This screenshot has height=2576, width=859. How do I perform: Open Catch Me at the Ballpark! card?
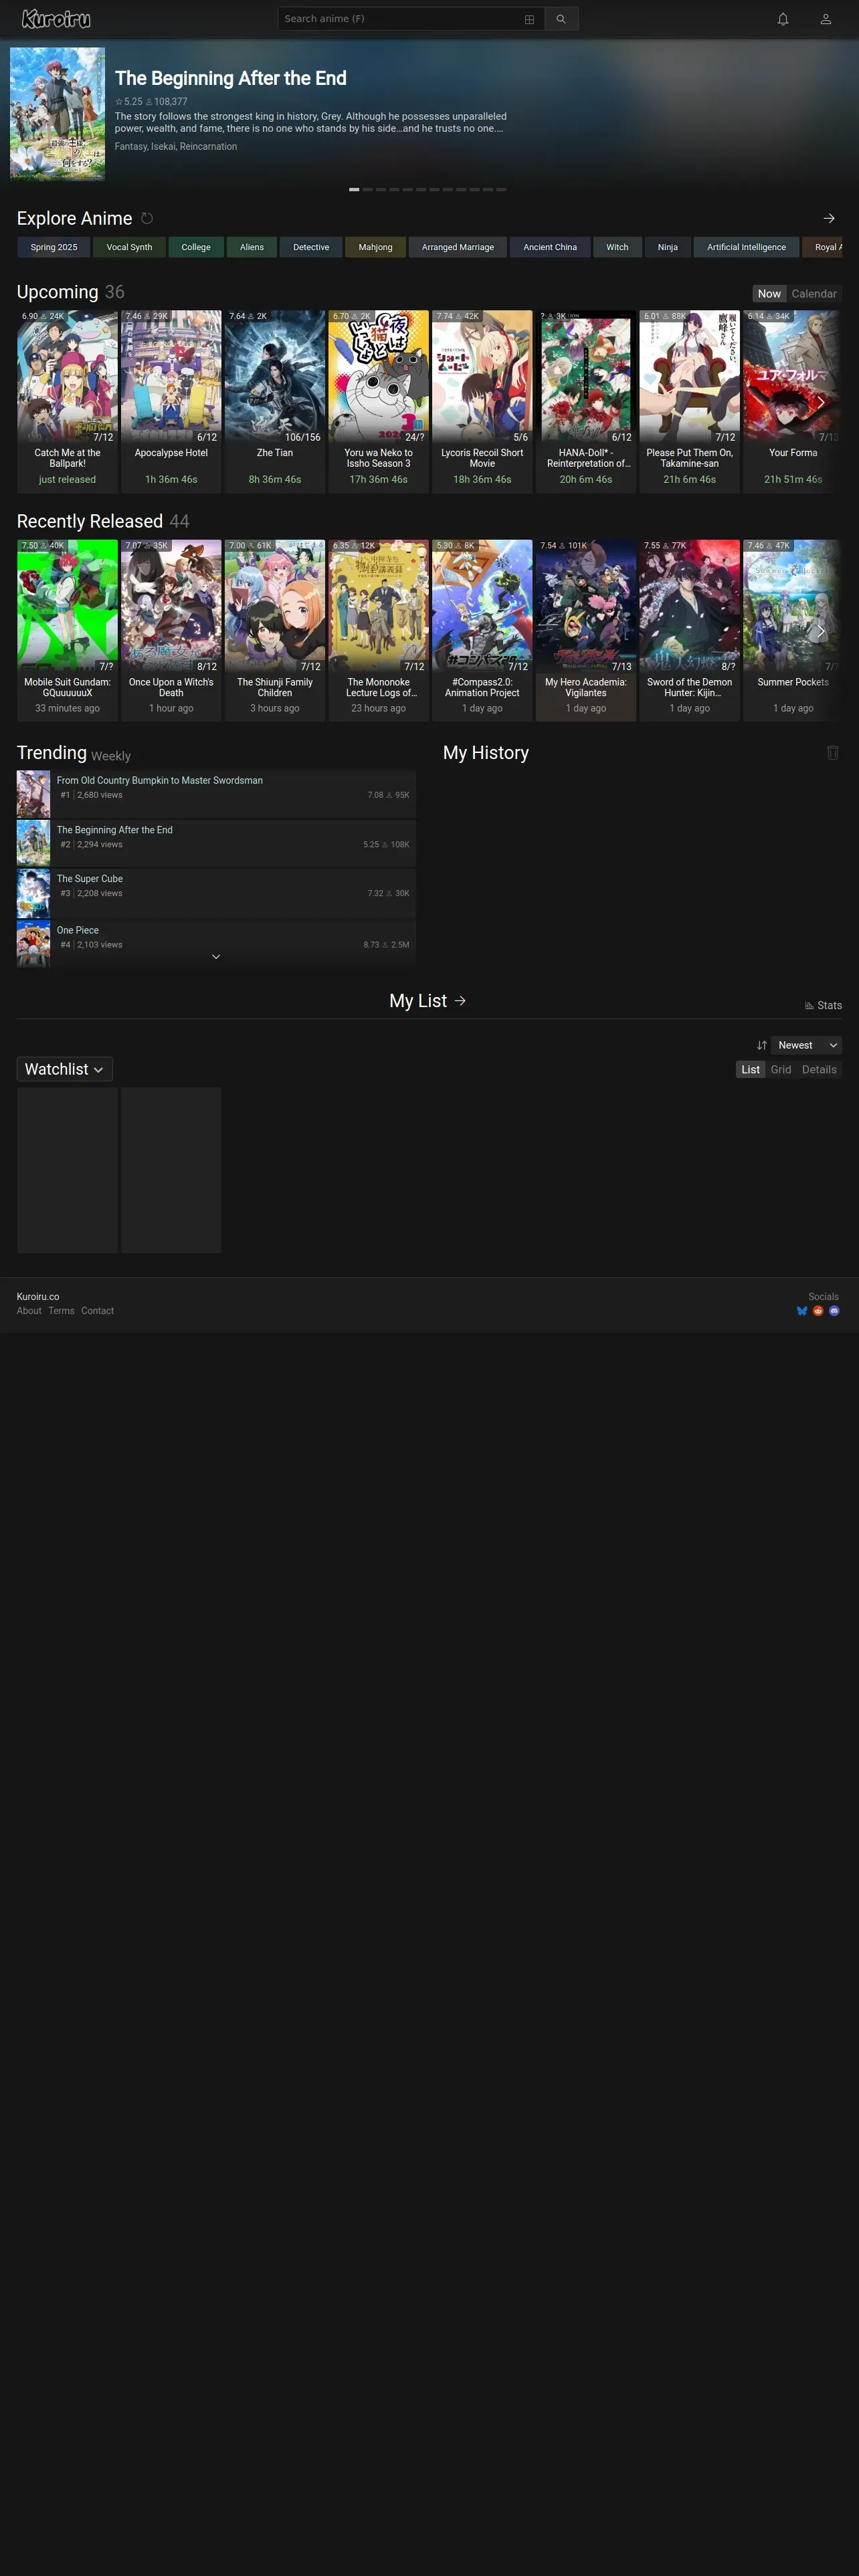67,400
